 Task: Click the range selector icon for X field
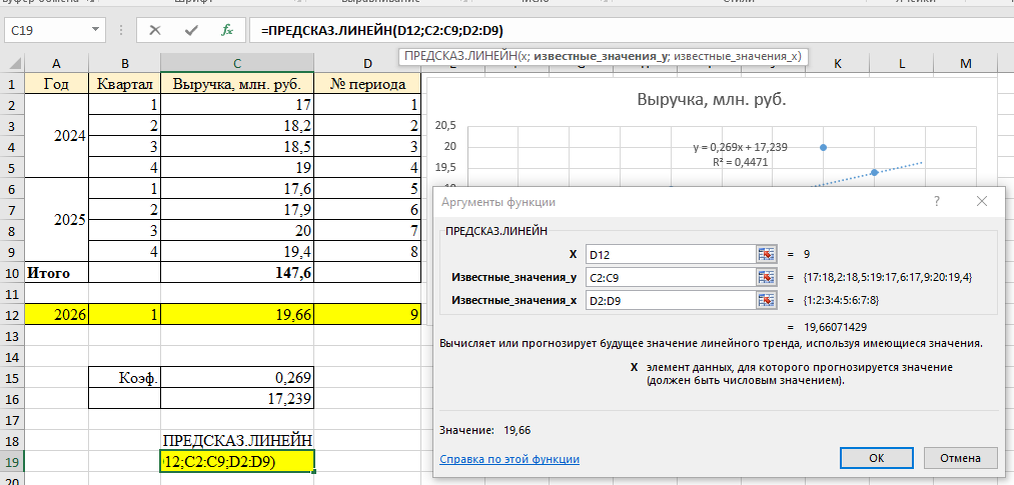pyautogui.click(x=766, y=255)
